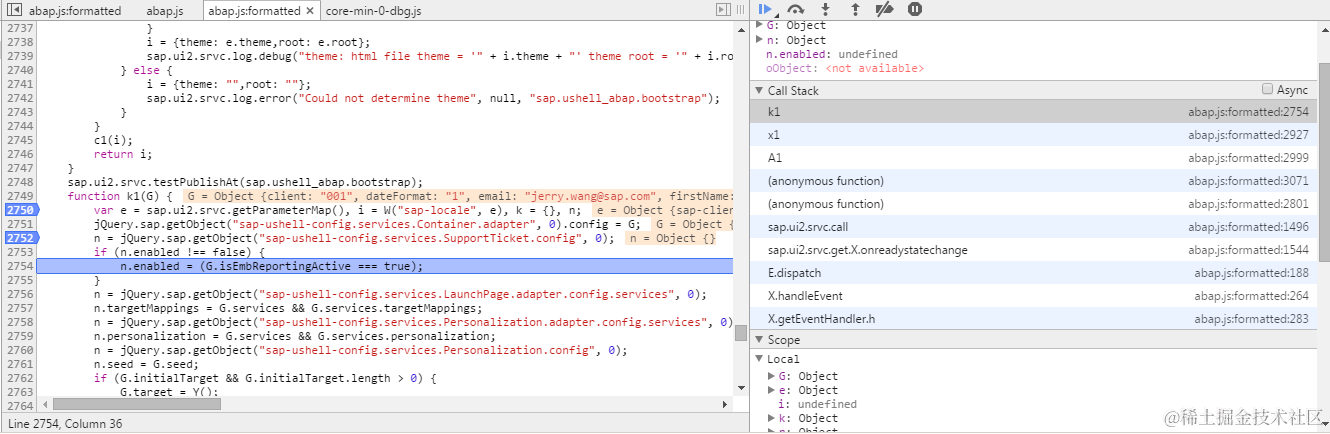This screenshot has height=434, width=1330.
Task: Open the abap.js tab
Action: pos(165,11)
